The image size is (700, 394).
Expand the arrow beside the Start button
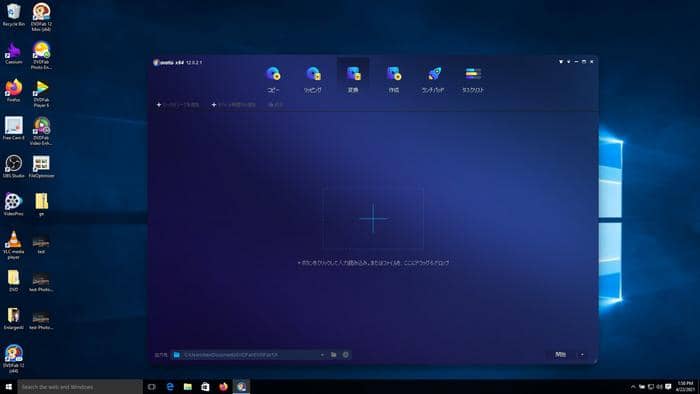coord(582,355)
